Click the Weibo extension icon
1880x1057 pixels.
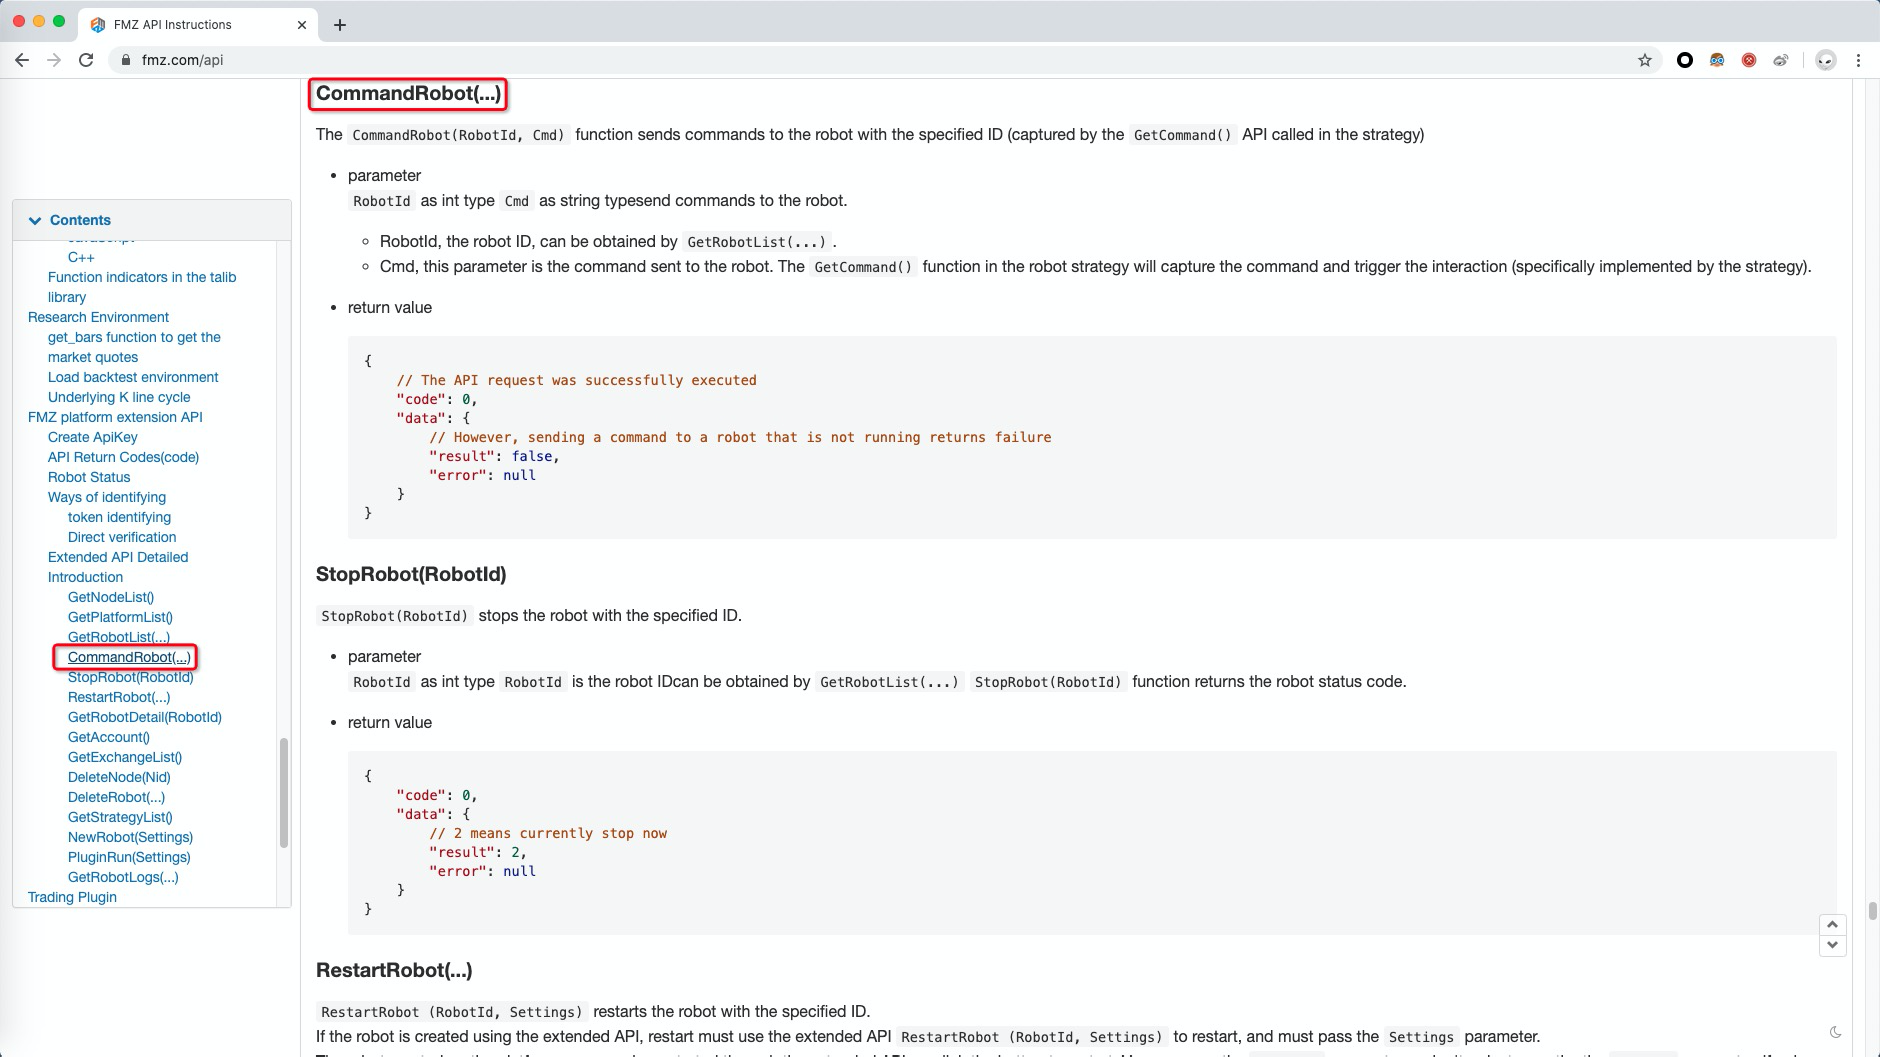pyautogui.click(x=1781, y=60)
